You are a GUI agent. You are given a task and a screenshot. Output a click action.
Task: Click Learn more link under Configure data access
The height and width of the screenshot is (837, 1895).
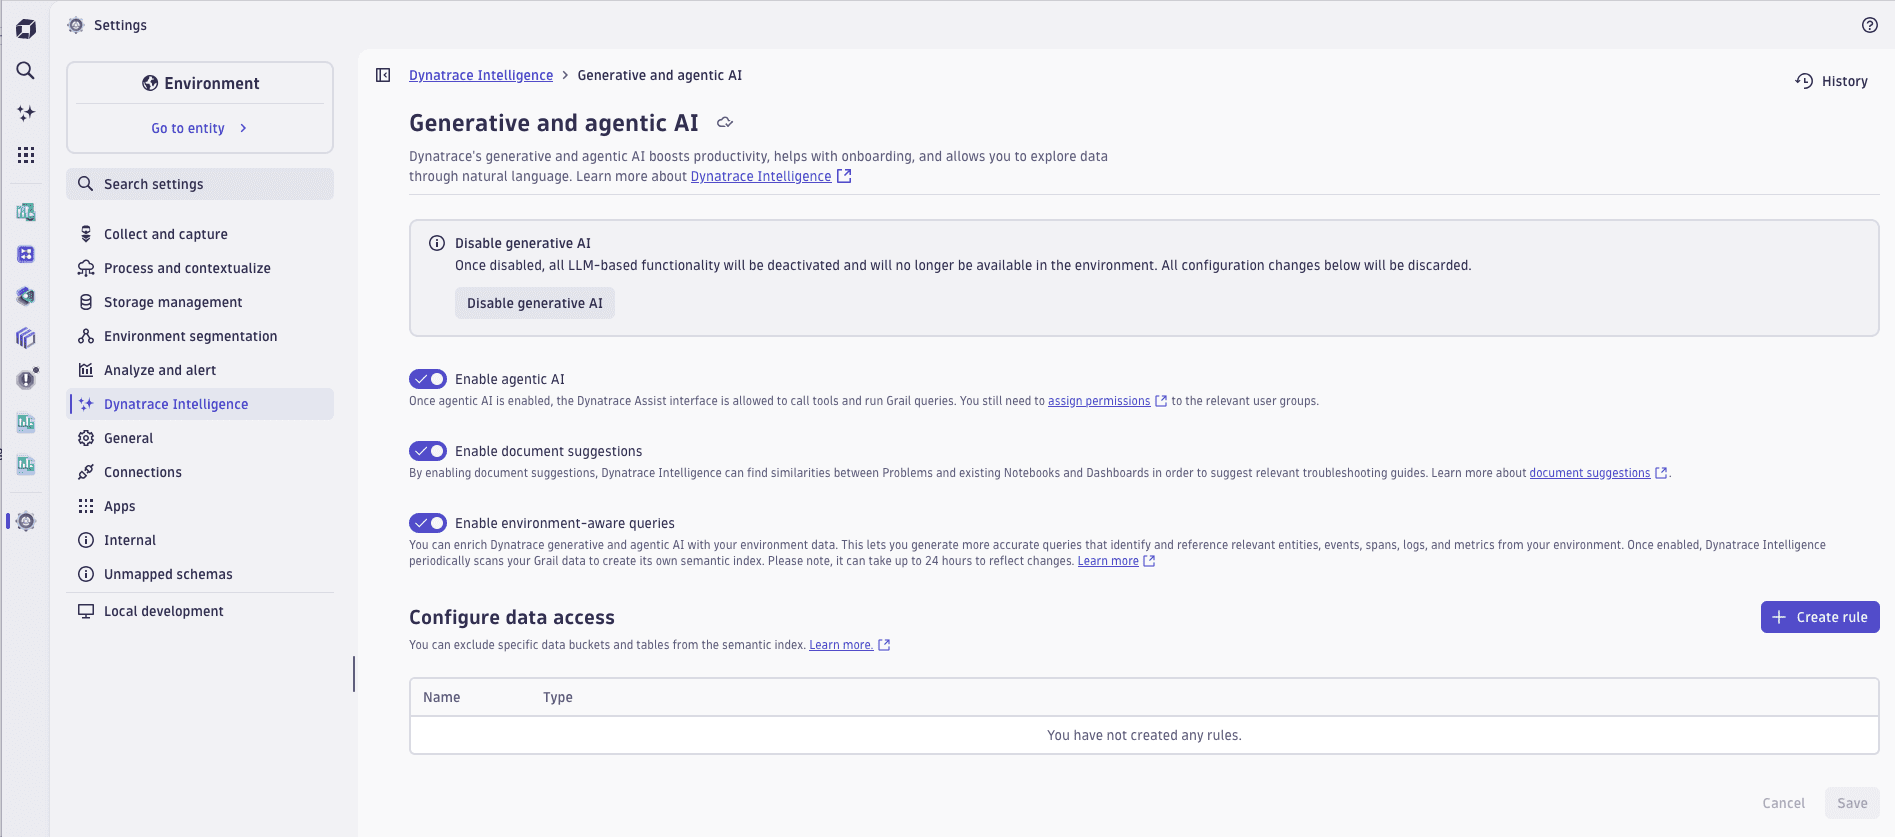pyautogui.click(x=841, y=645)
